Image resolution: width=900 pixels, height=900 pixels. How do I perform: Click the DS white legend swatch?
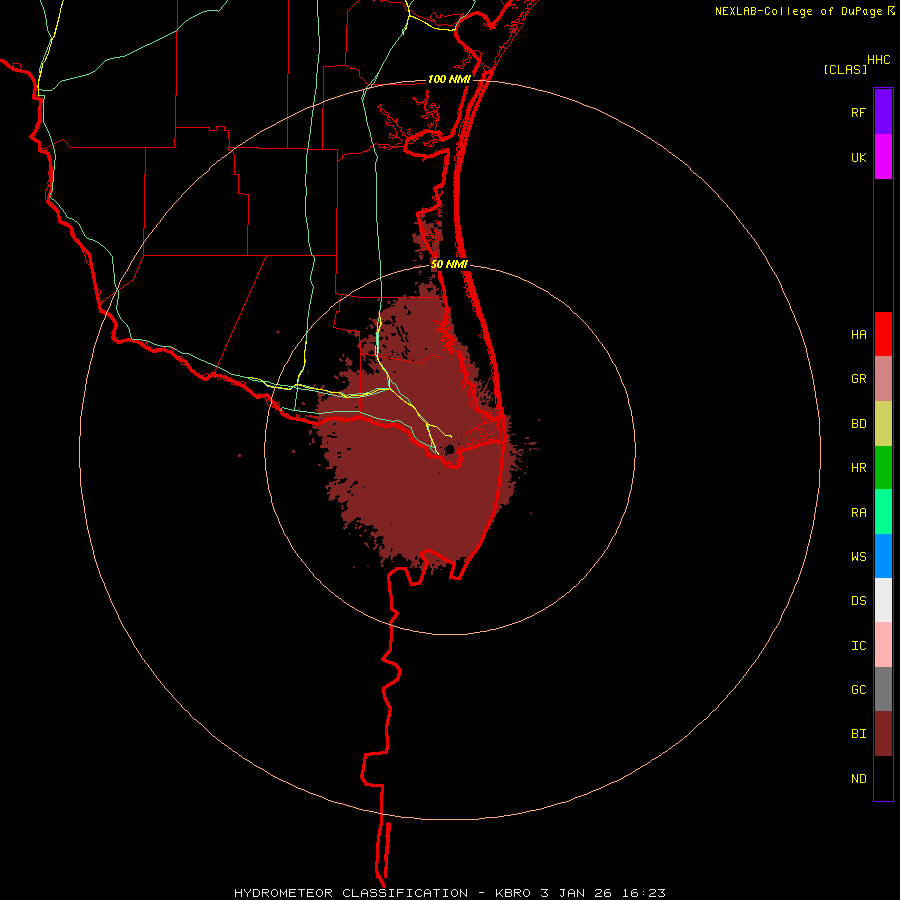(x=883, y=600)
